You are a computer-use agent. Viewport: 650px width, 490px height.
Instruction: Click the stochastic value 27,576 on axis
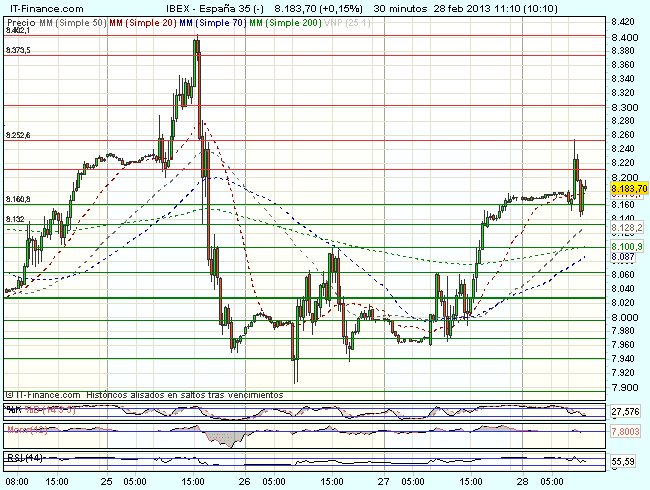pyautogui.click(x=625, y=411)
